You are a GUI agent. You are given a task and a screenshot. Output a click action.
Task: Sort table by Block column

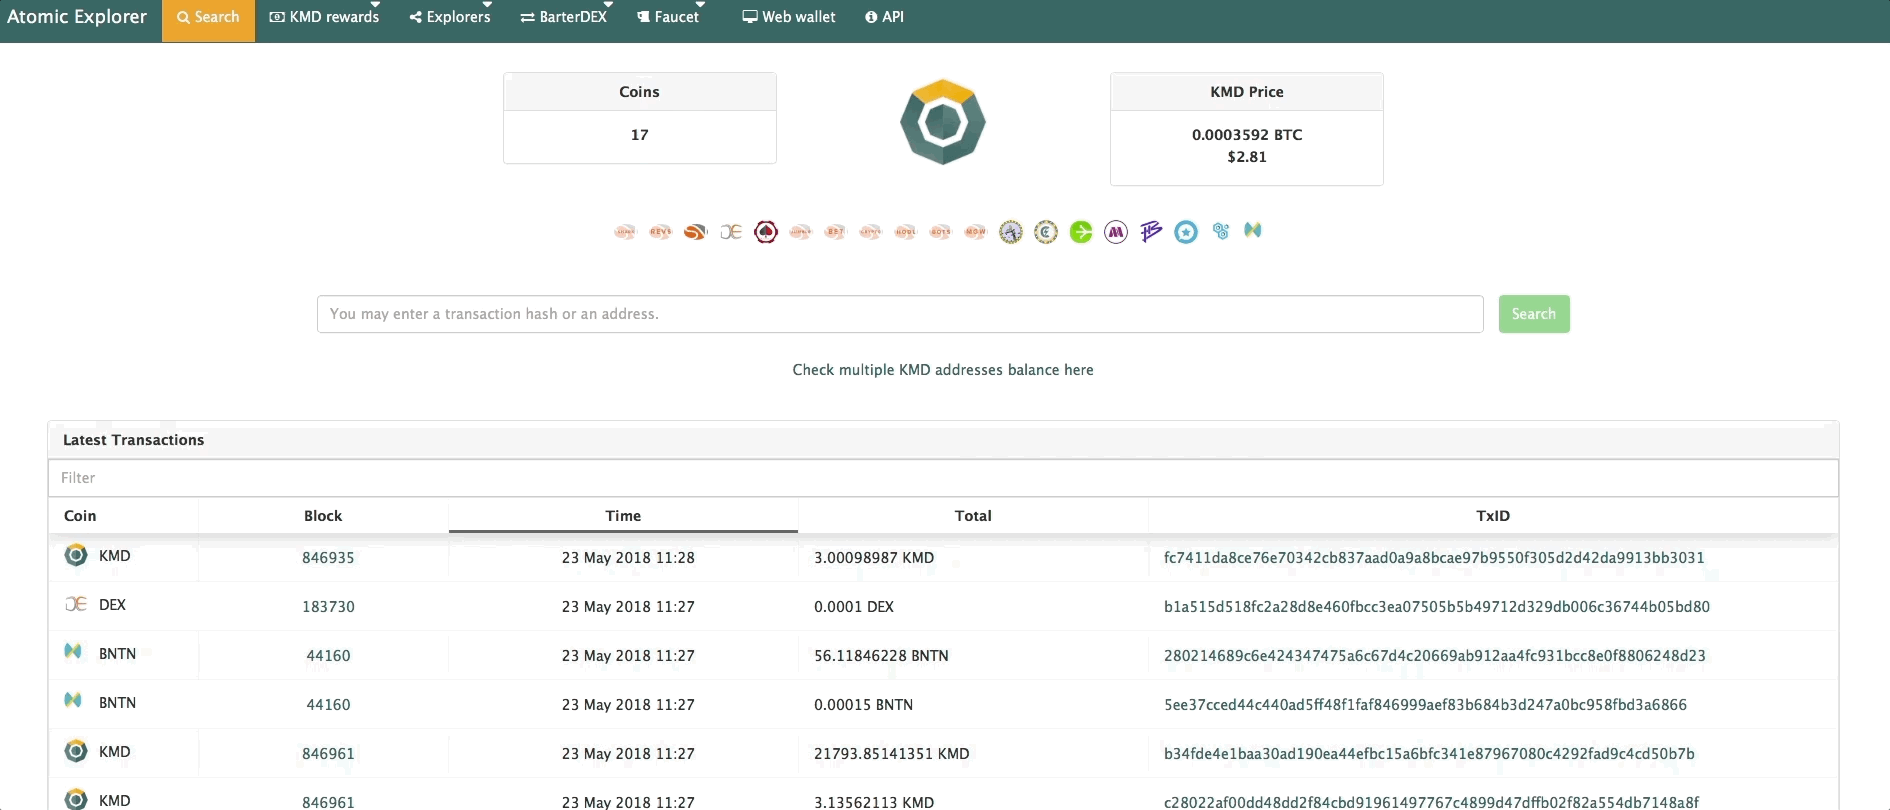pos(323,516)
